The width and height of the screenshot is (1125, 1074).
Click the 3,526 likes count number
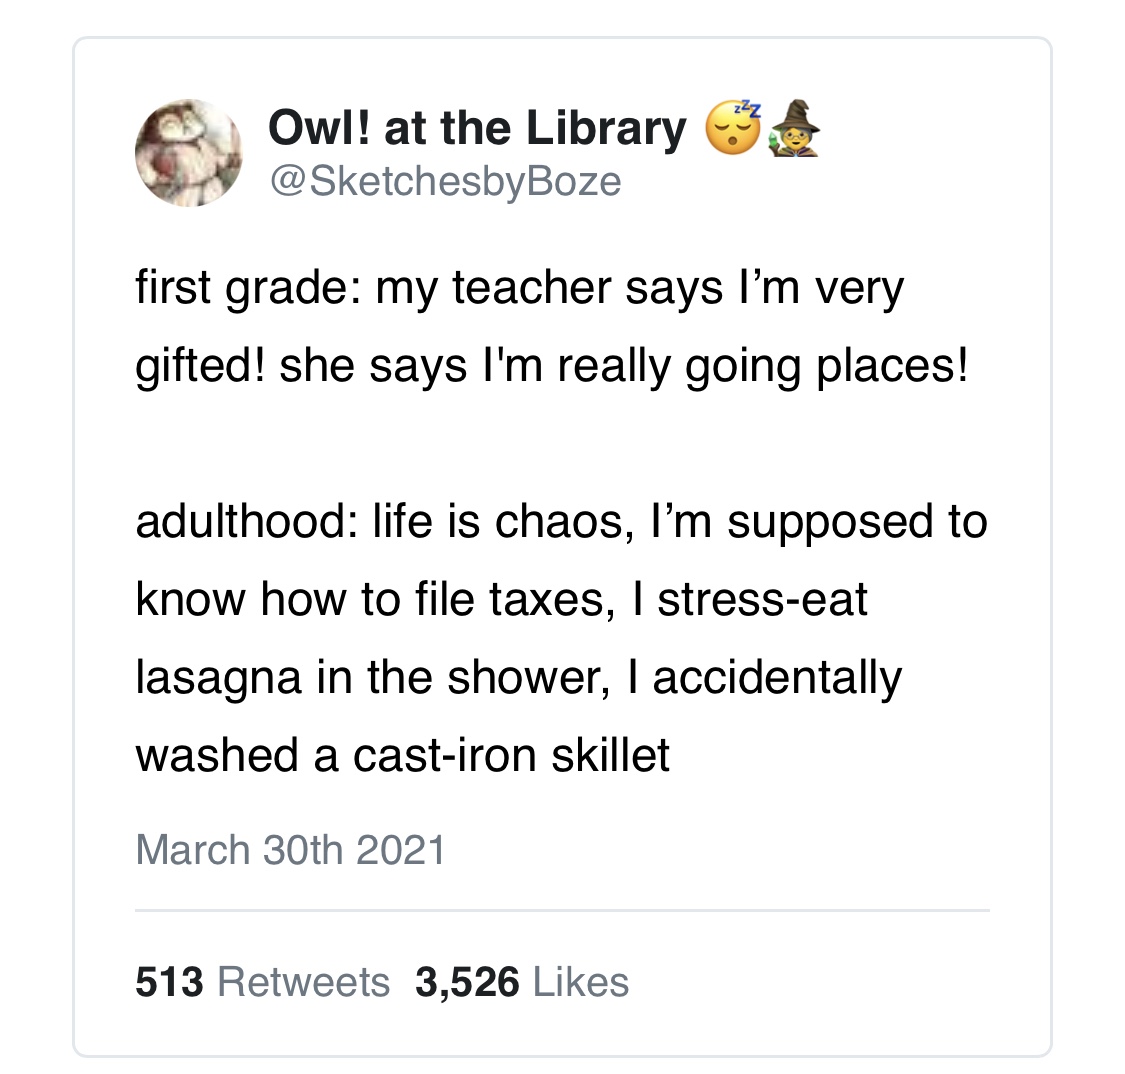tap(467, 982)
